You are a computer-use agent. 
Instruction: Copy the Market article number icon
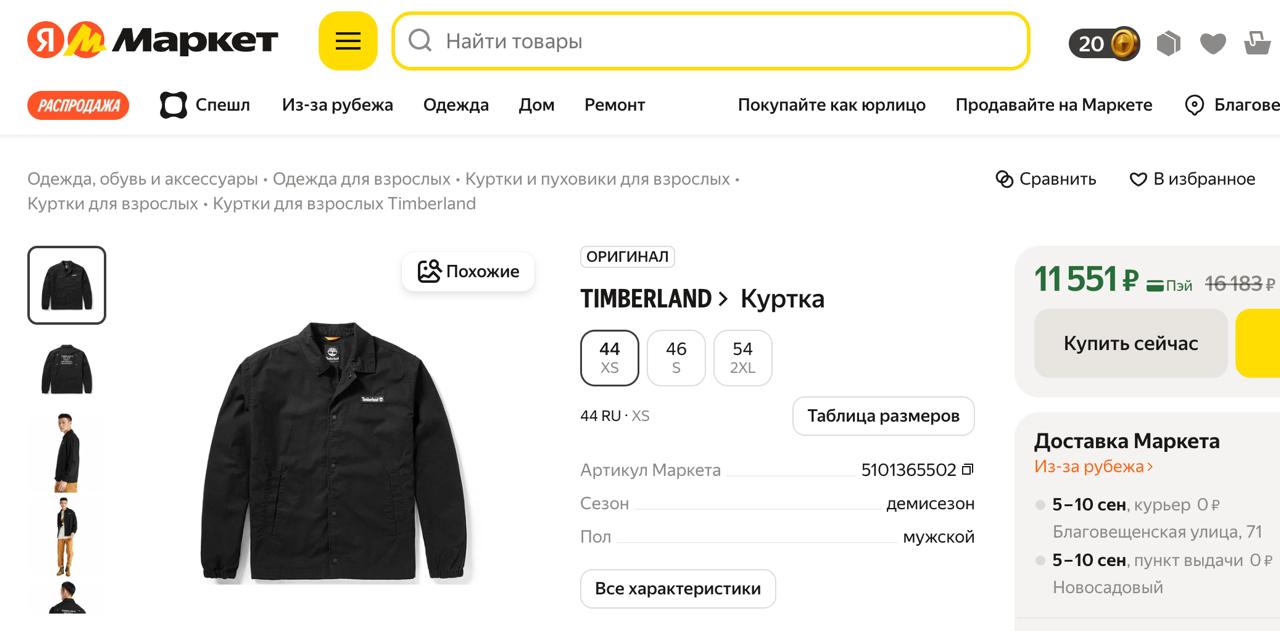point(967,470)
